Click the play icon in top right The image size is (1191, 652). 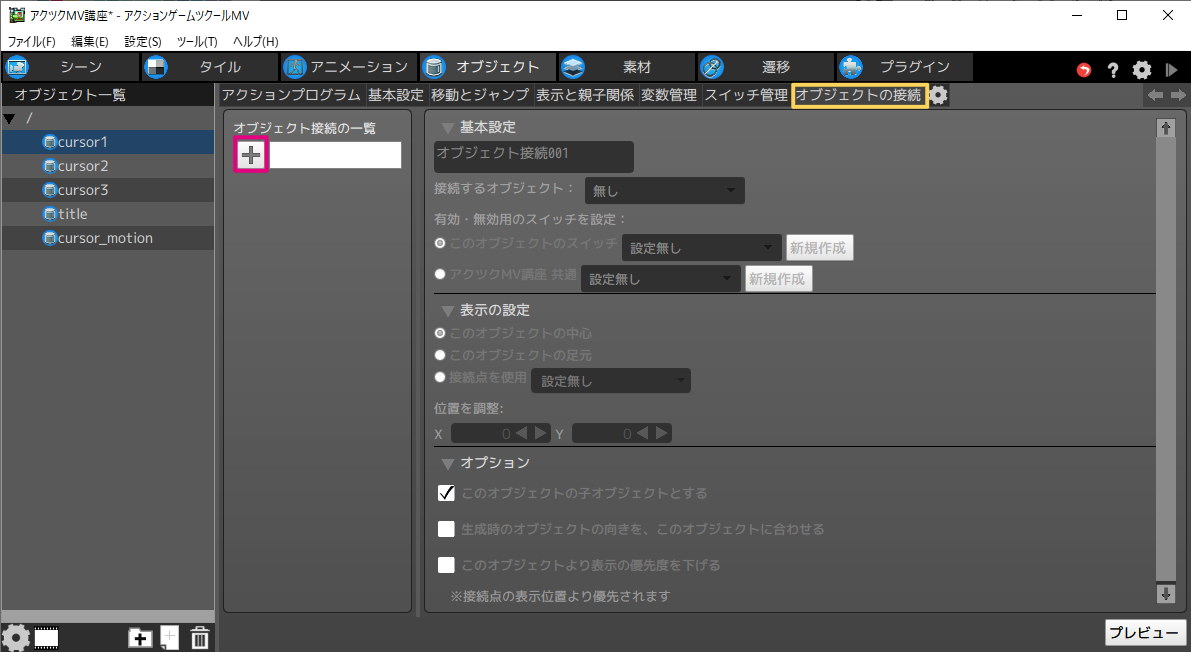coord(1171,70)
